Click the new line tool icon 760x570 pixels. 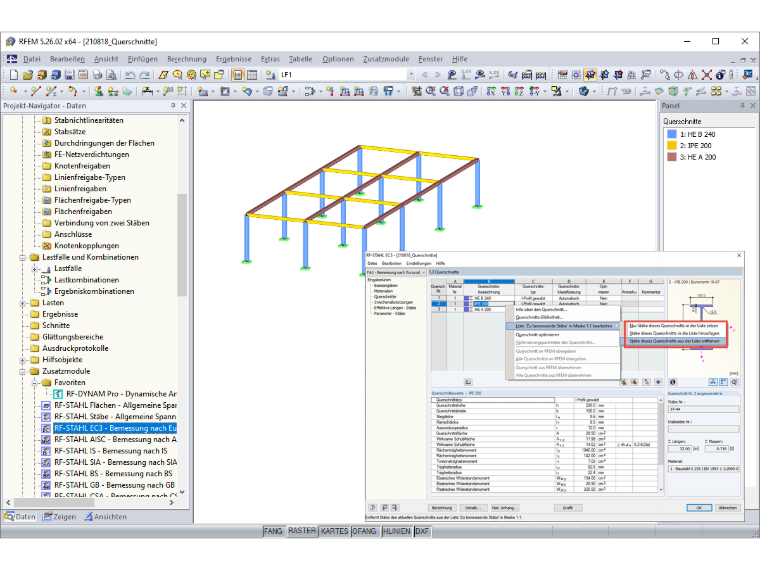35,91
